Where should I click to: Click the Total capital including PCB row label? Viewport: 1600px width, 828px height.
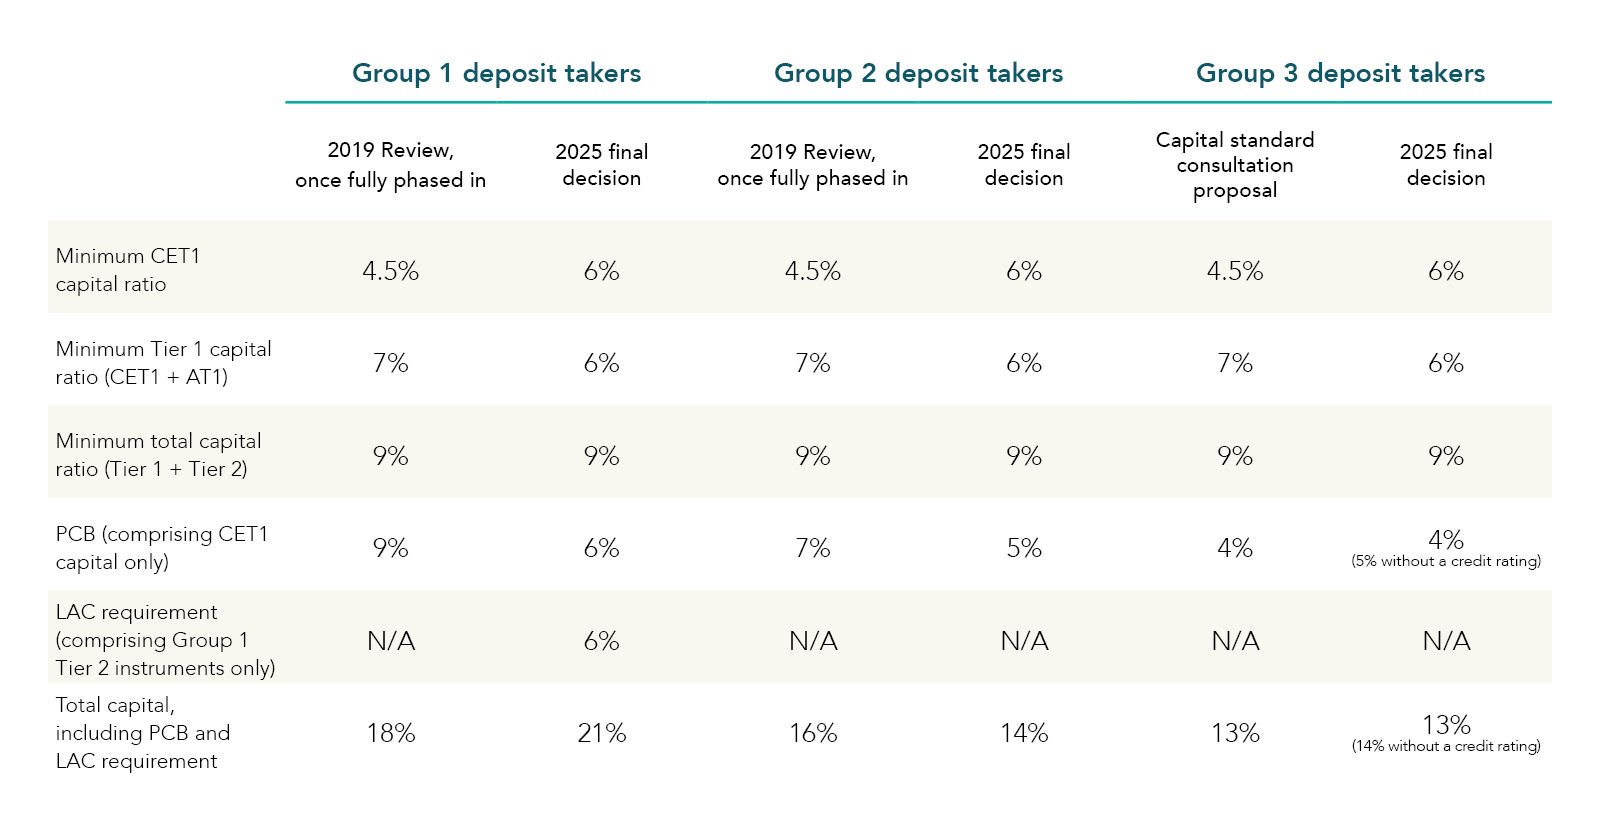coord(142,733)
